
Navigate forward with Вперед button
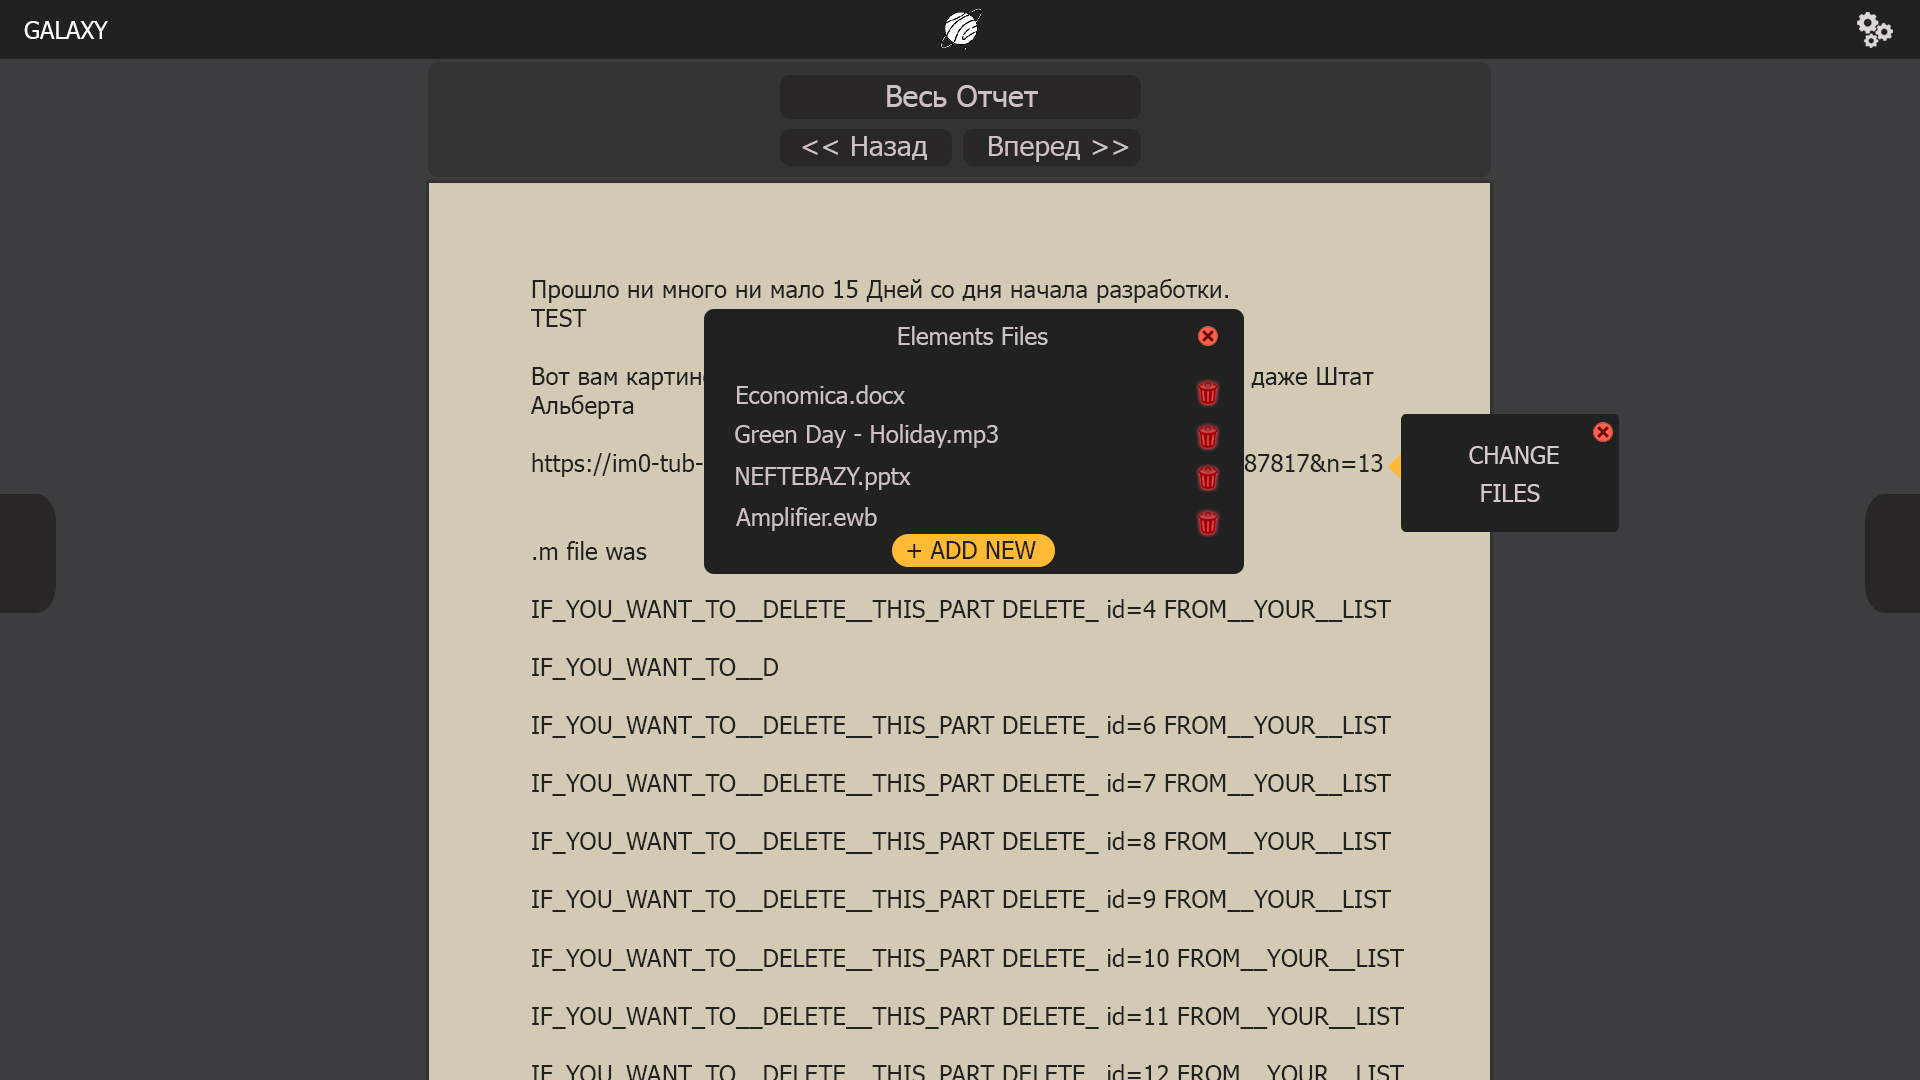click(x=1054, y=146)
